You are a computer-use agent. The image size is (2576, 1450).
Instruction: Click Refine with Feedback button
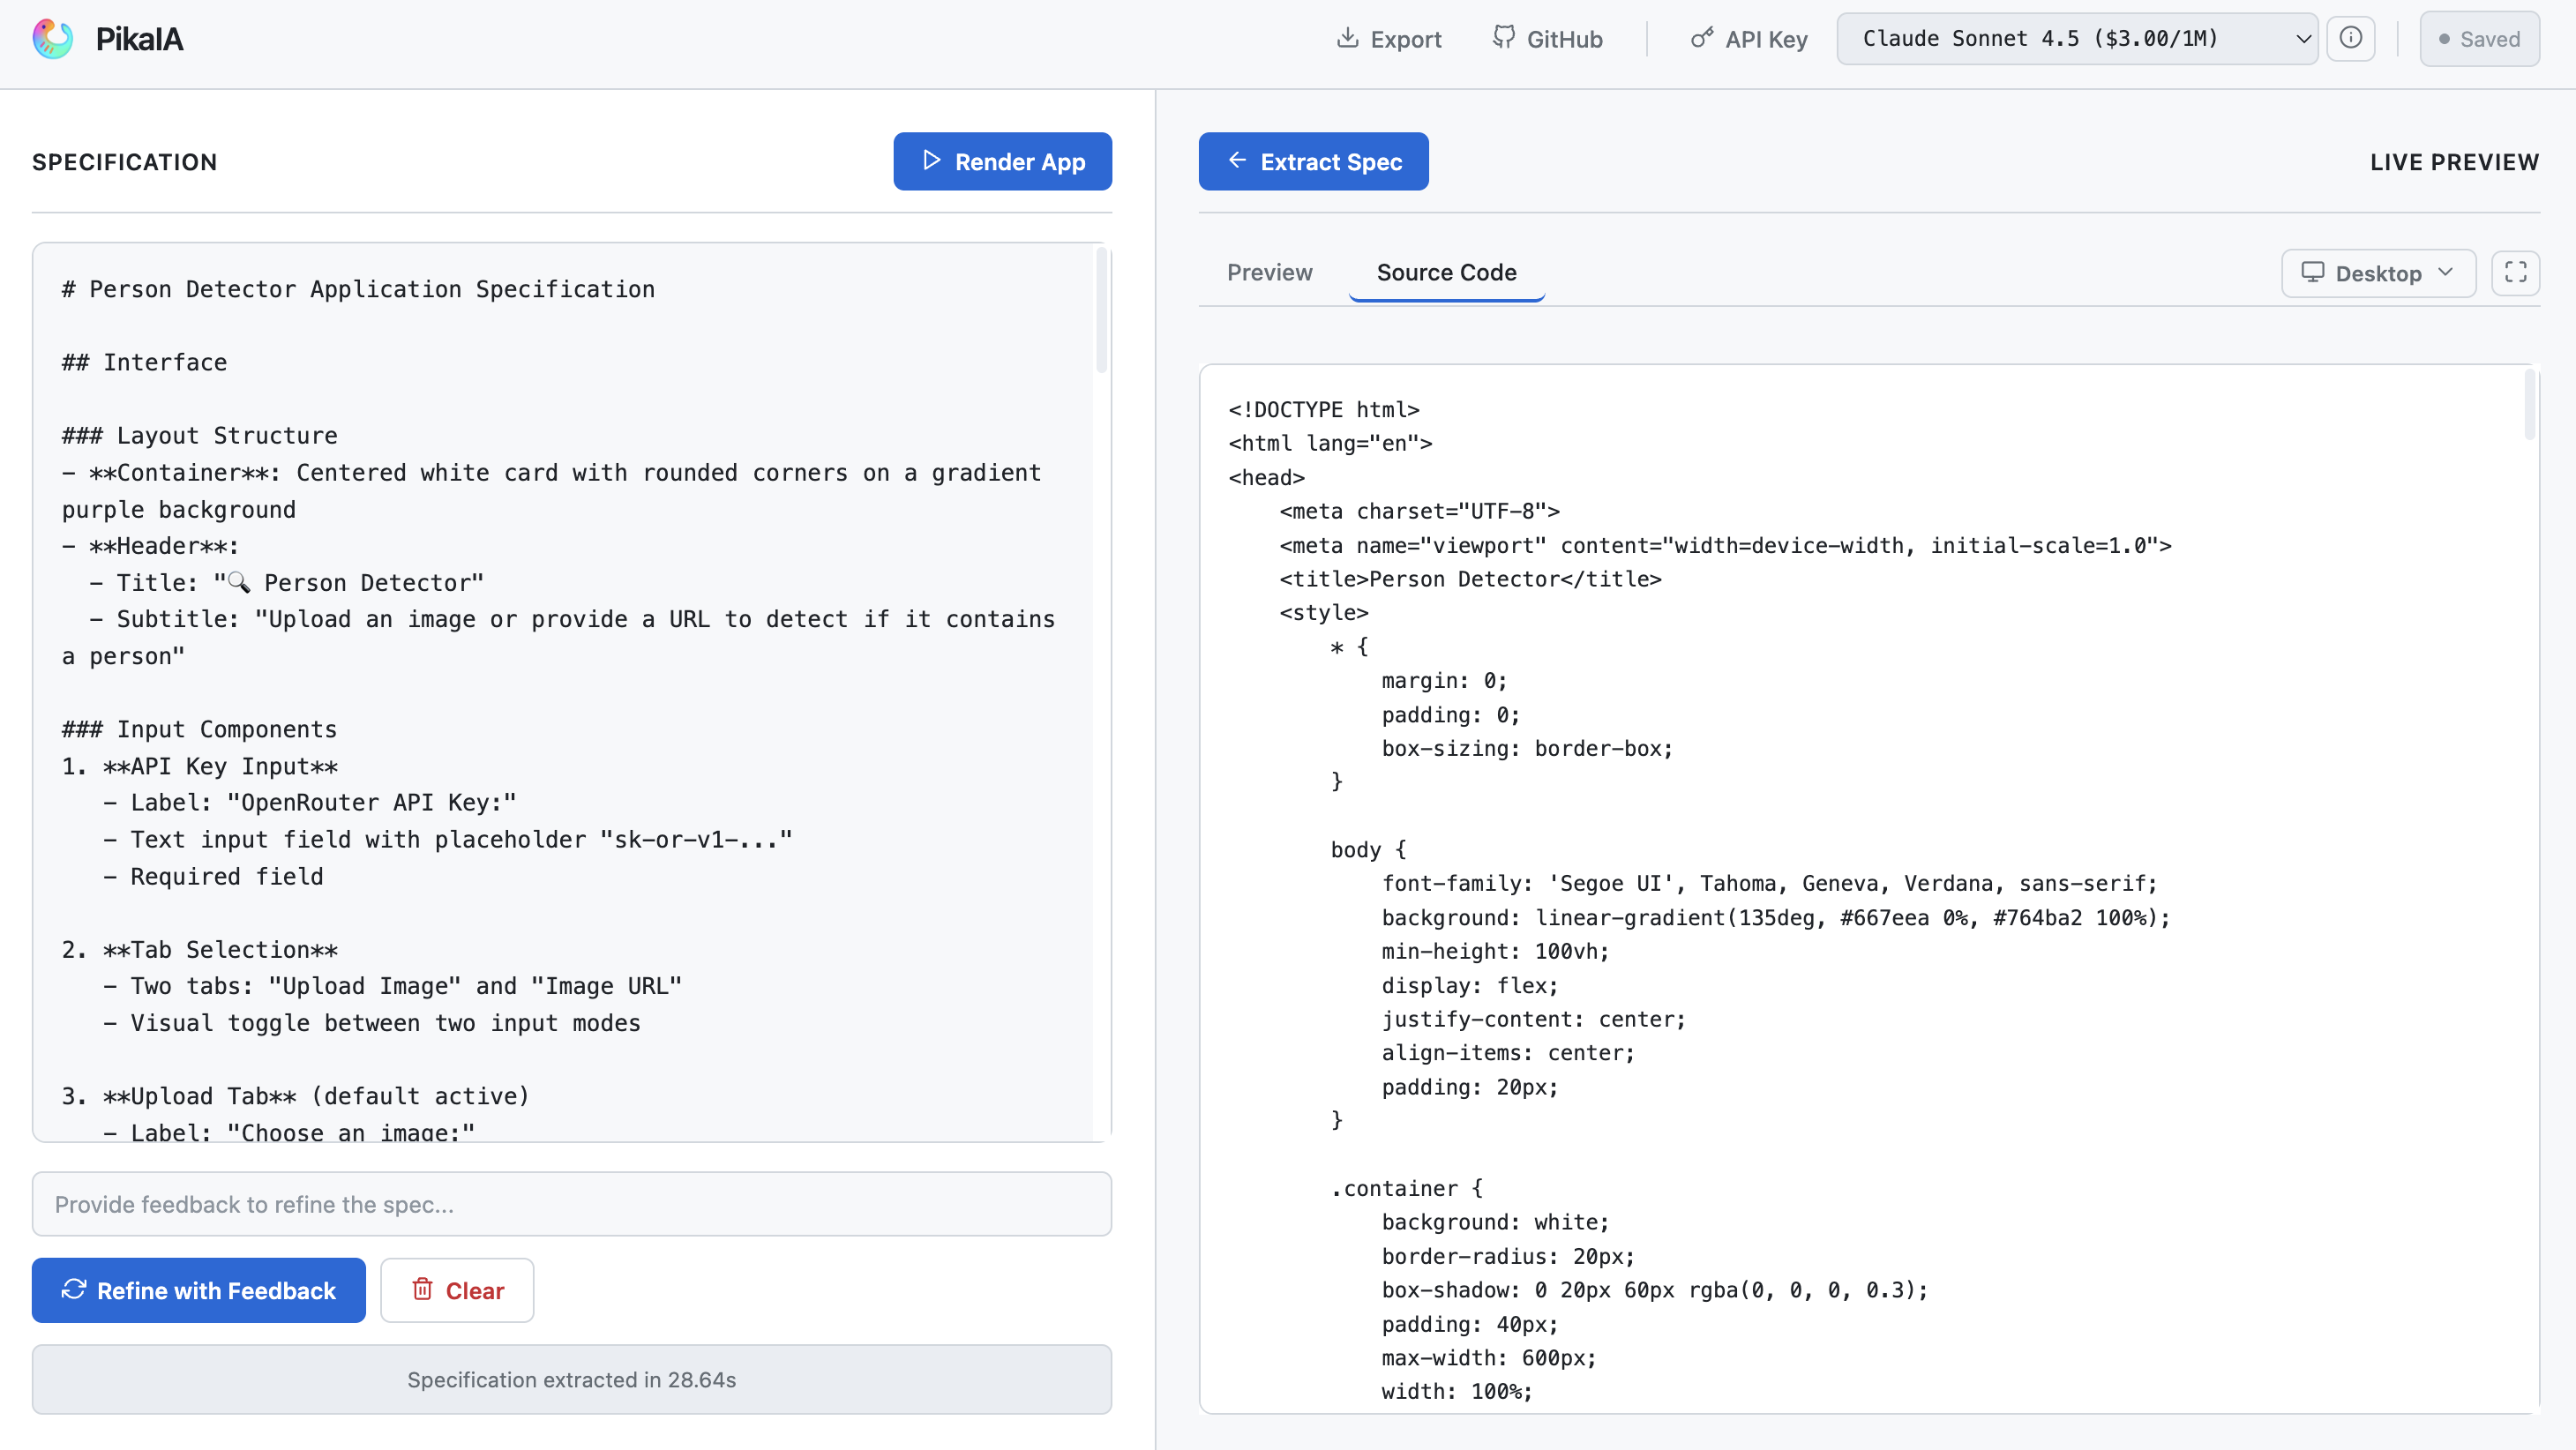coord(199,1290)
